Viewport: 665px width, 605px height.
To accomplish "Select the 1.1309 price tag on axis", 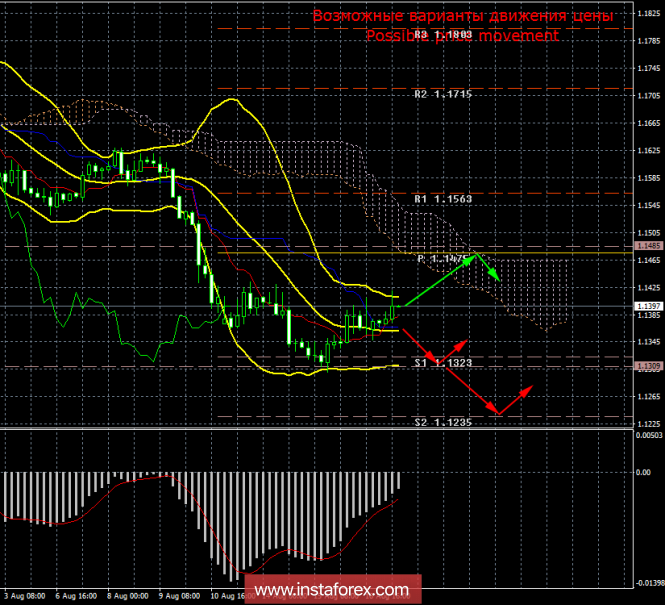I will (646, 367).
